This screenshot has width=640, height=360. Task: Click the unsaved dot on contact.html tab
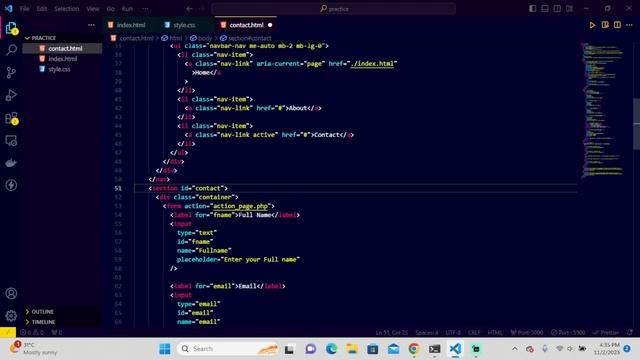(x=270, y=25)
